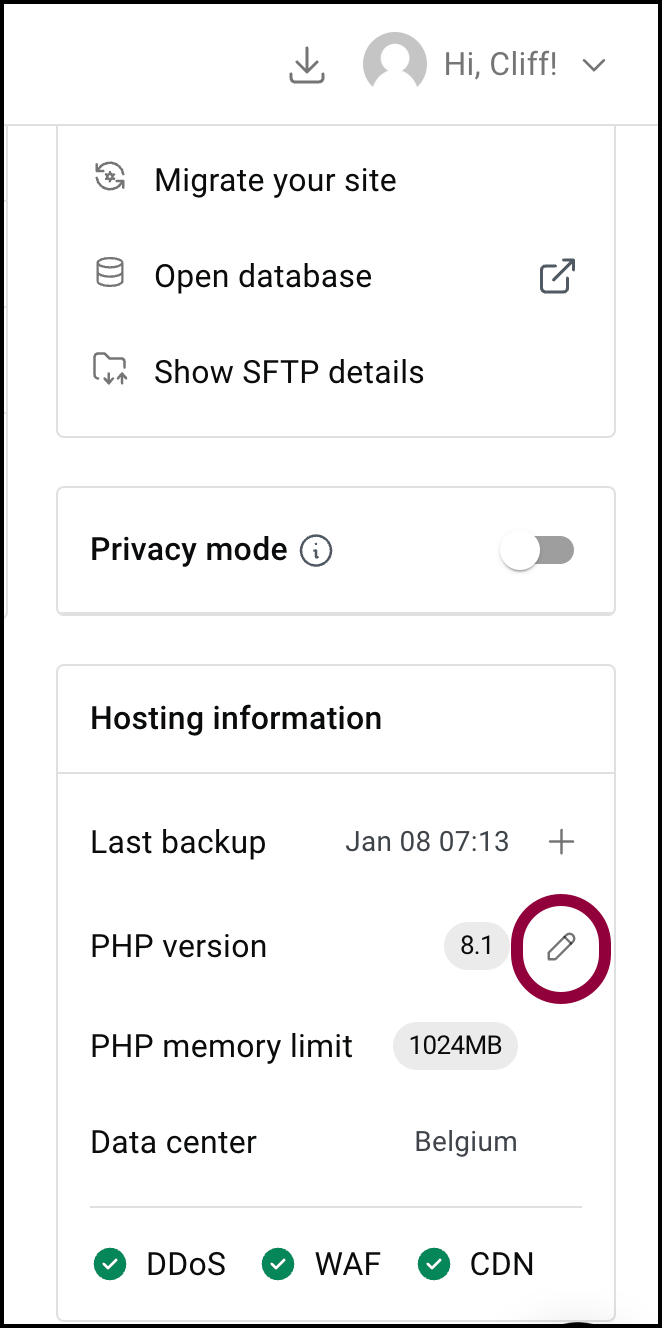
Task: Click the CDN green check status
Action: [x=476, y=1264]
